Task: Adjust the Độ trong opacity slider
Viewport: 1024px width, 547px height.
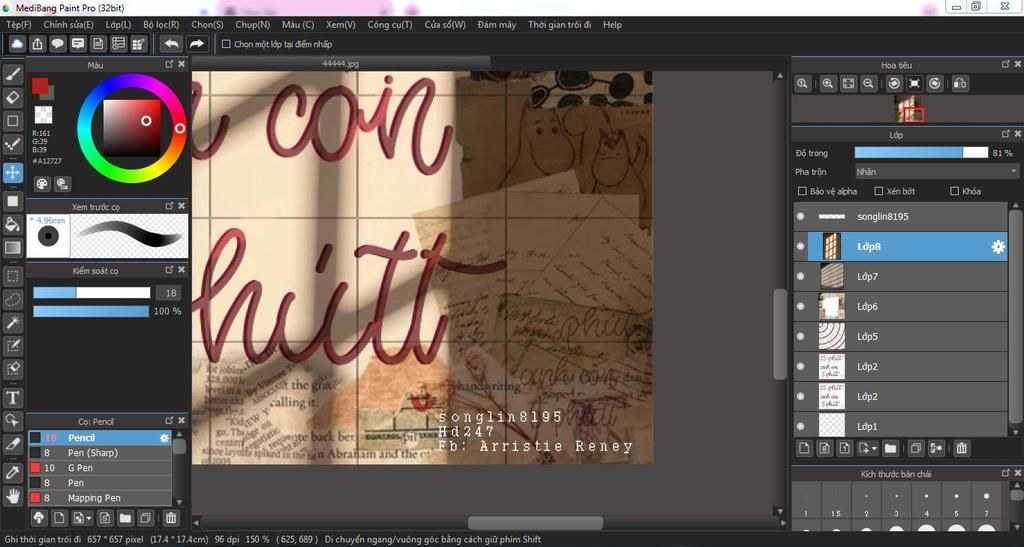Action: 921,153
